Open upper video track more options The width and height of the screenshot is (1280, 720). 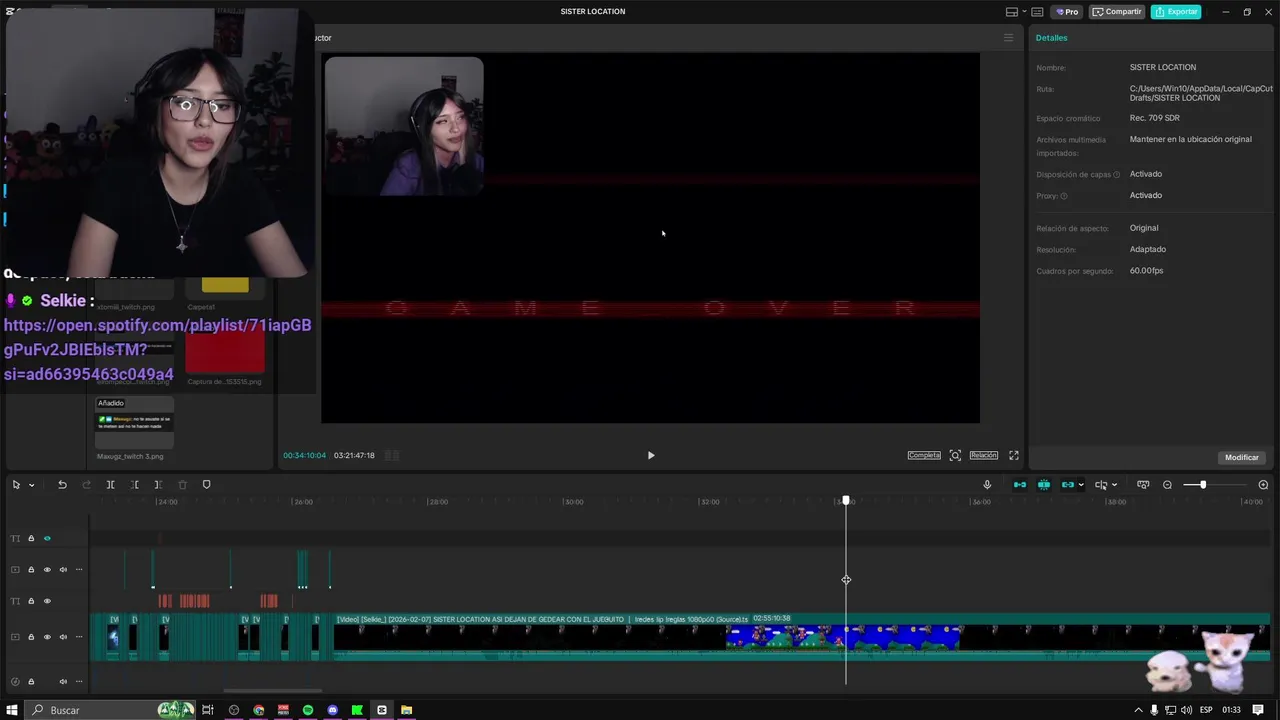(79, 570)
